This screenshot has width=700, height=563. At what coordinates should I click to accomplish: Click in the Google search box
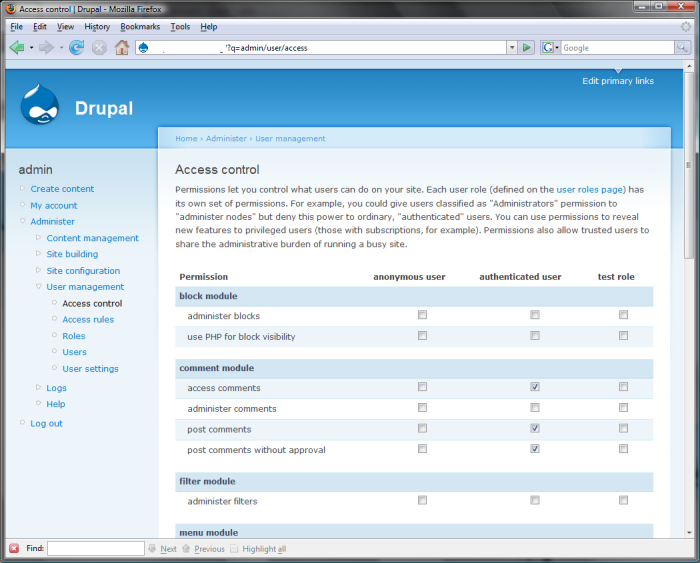coord(617,47)
